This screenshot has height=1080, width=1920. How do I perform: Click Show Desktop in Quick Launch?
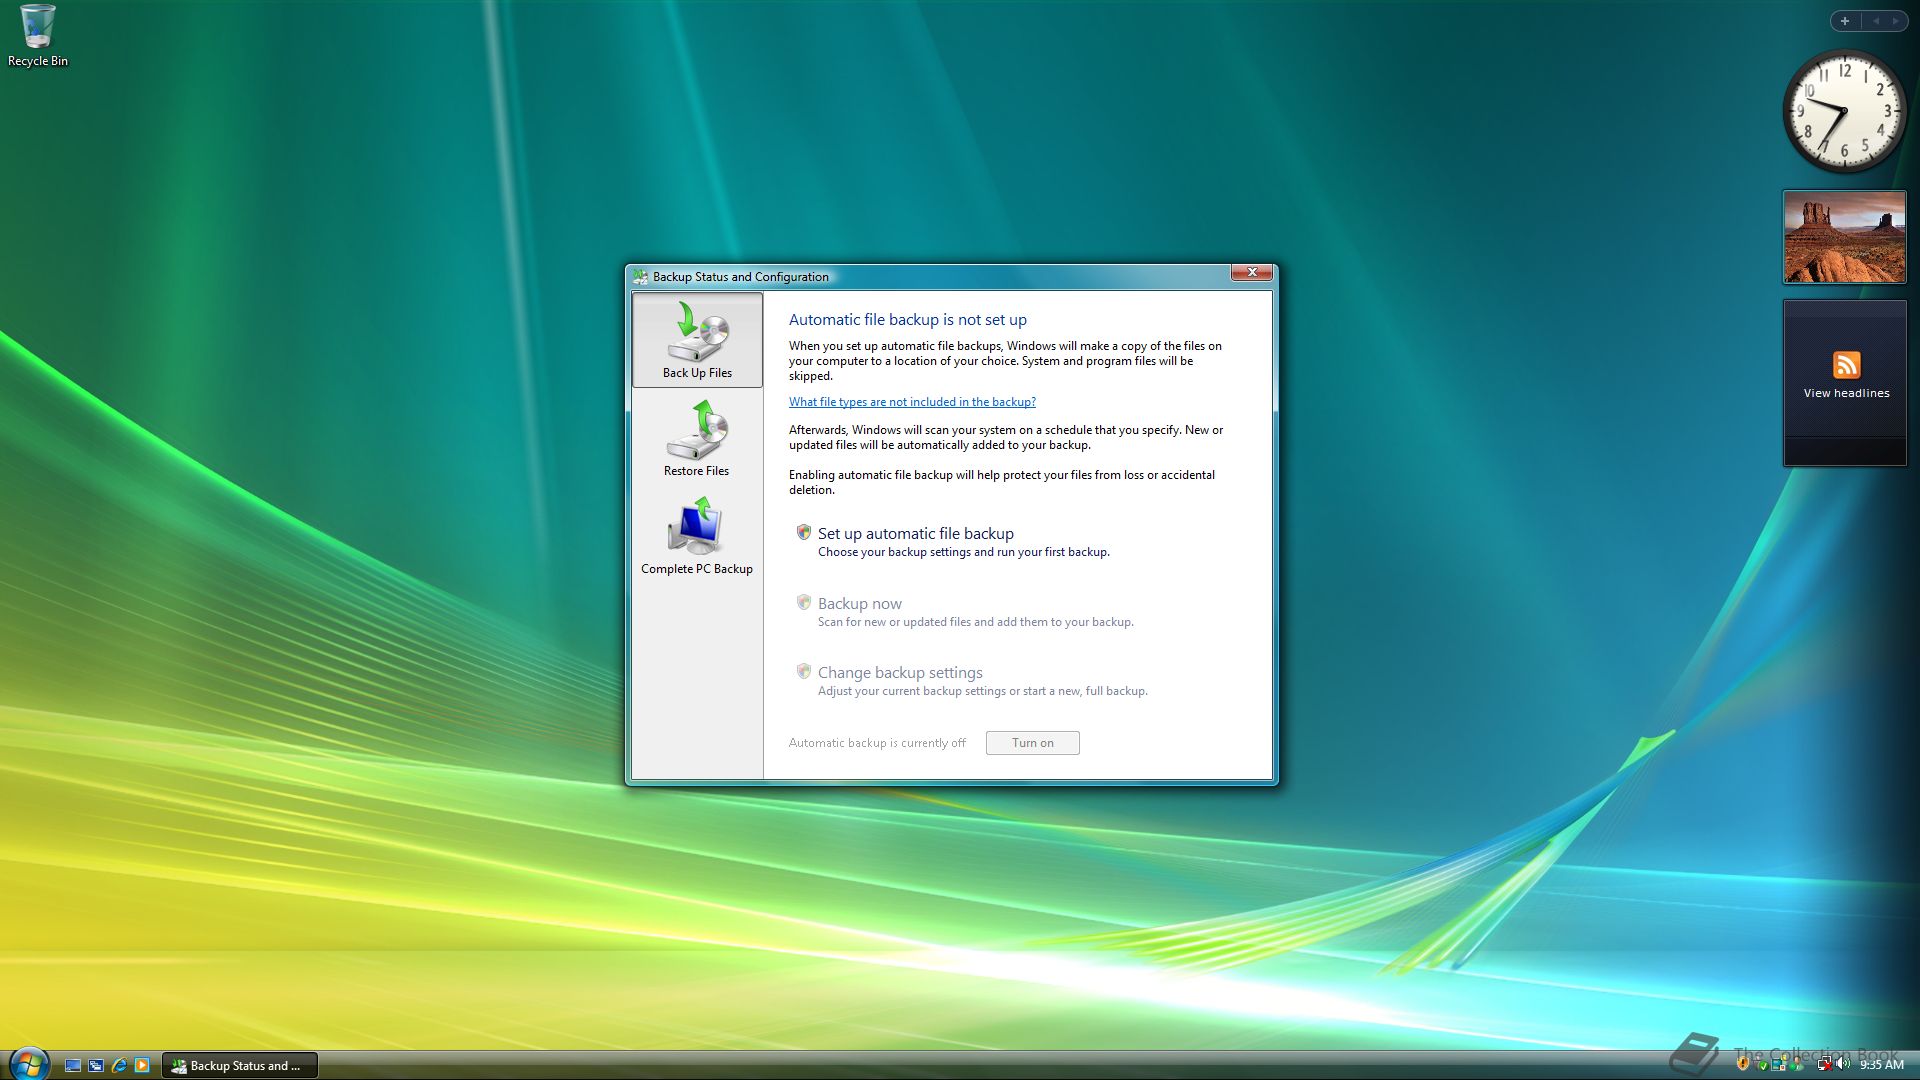click(x=73, y=1066)
